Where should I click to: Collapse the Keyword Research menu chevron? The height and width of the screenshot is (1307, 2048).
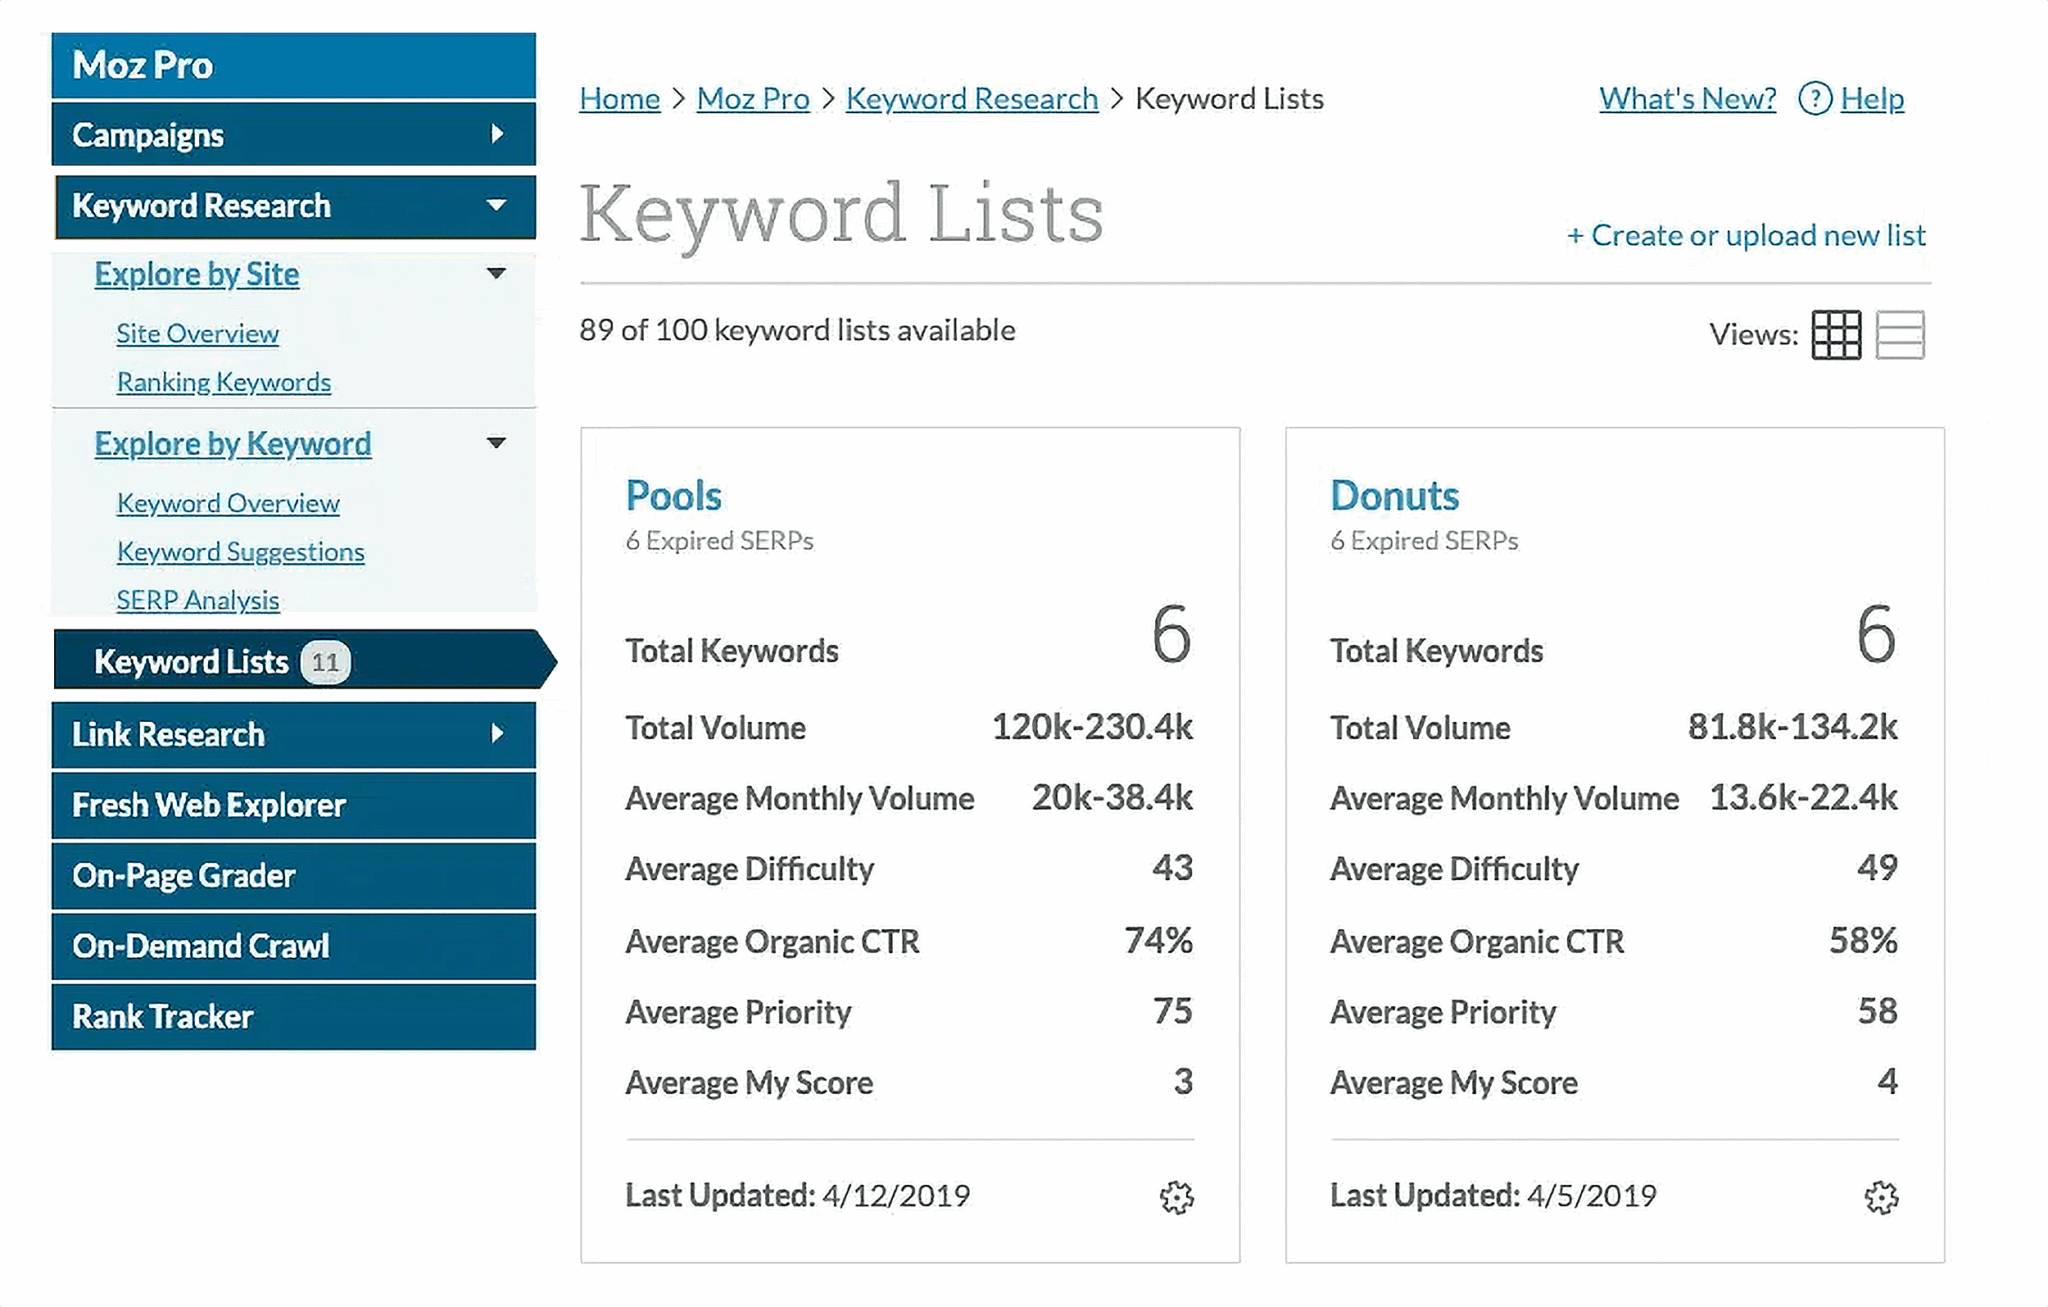tap(497, 206)
